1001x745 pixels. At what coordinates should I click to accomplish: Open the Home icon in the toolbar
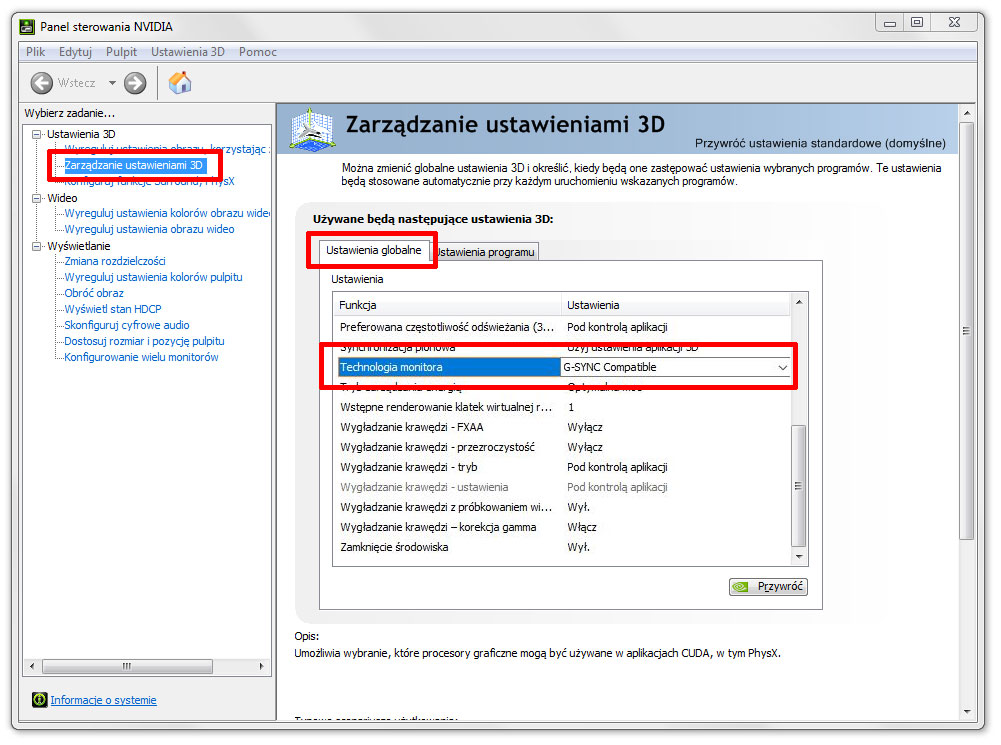point(179,82)
